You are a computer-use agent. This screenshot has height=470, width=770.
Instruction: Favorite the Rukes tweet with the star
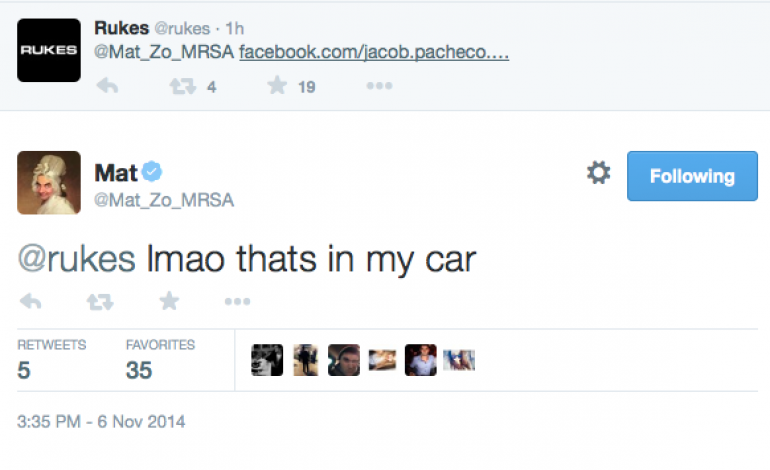click(x=277, y=86)
